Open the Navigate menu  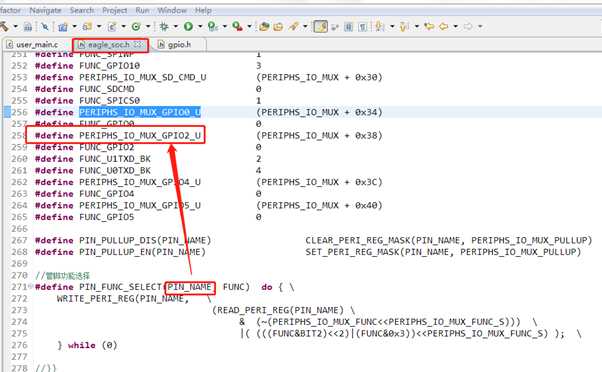(x=45, y=10)
